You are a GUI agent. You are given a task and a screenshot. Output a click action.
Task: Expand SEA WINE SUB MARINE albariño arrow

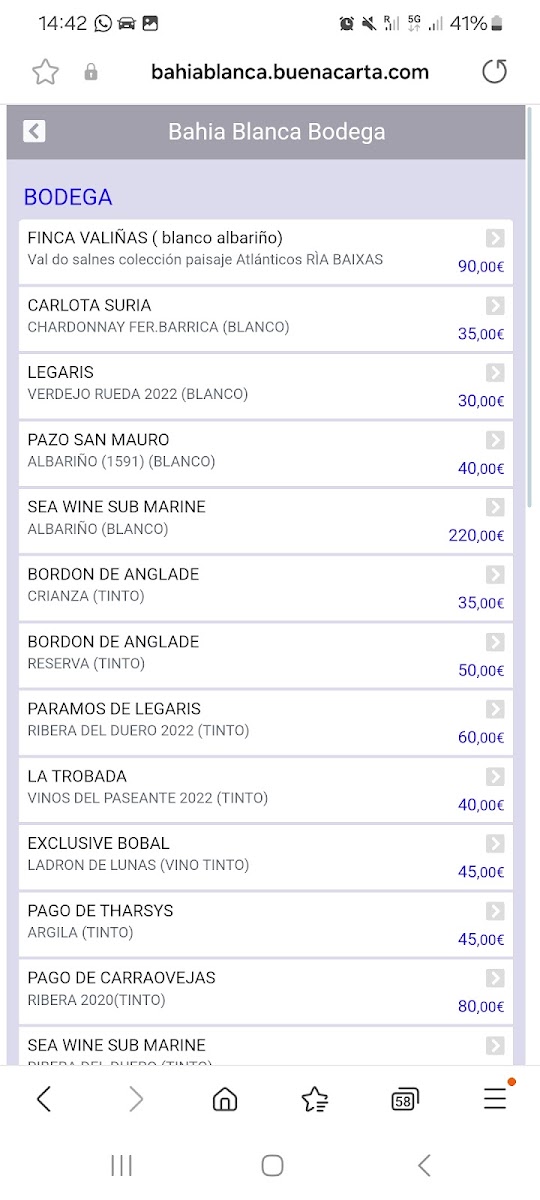pyautogui.click(x=495, y=507)
